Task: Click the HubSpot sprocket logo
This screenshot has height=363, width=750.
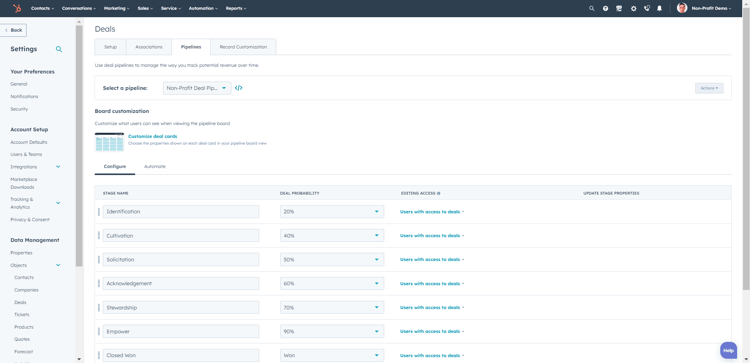Action: pyautogui.click(x=17, y=8)
